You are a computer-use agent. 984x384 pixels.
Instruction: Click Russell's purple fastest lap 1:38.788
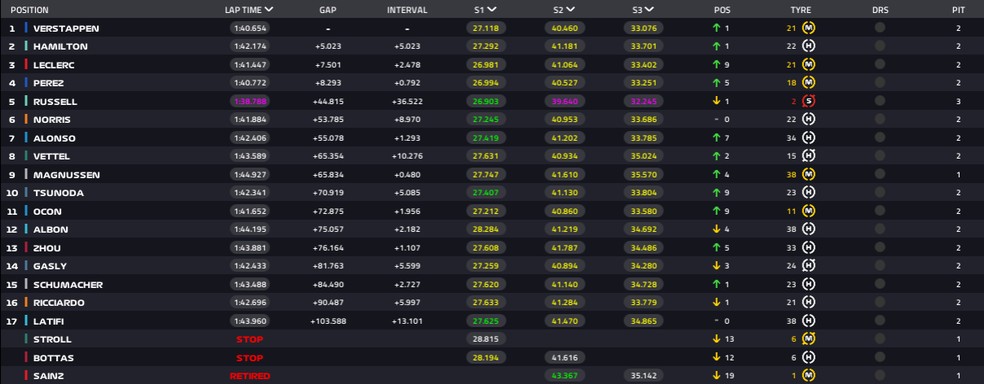tap(250, 102)
